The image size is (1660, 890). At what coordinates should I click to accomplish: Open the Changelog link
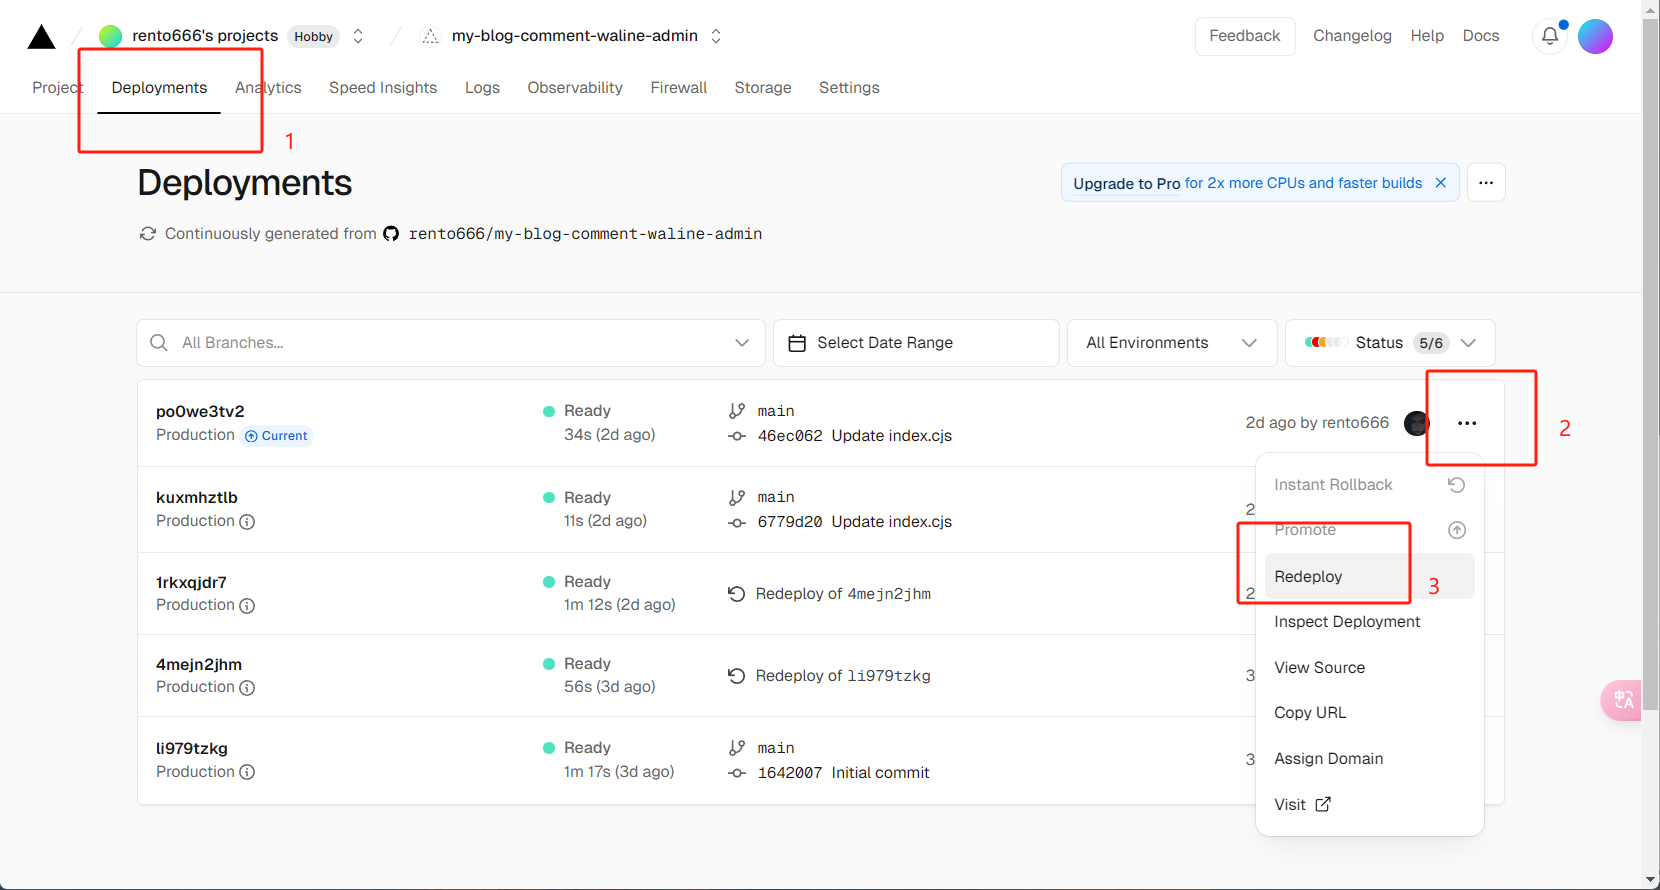[x=1352, y=36]
